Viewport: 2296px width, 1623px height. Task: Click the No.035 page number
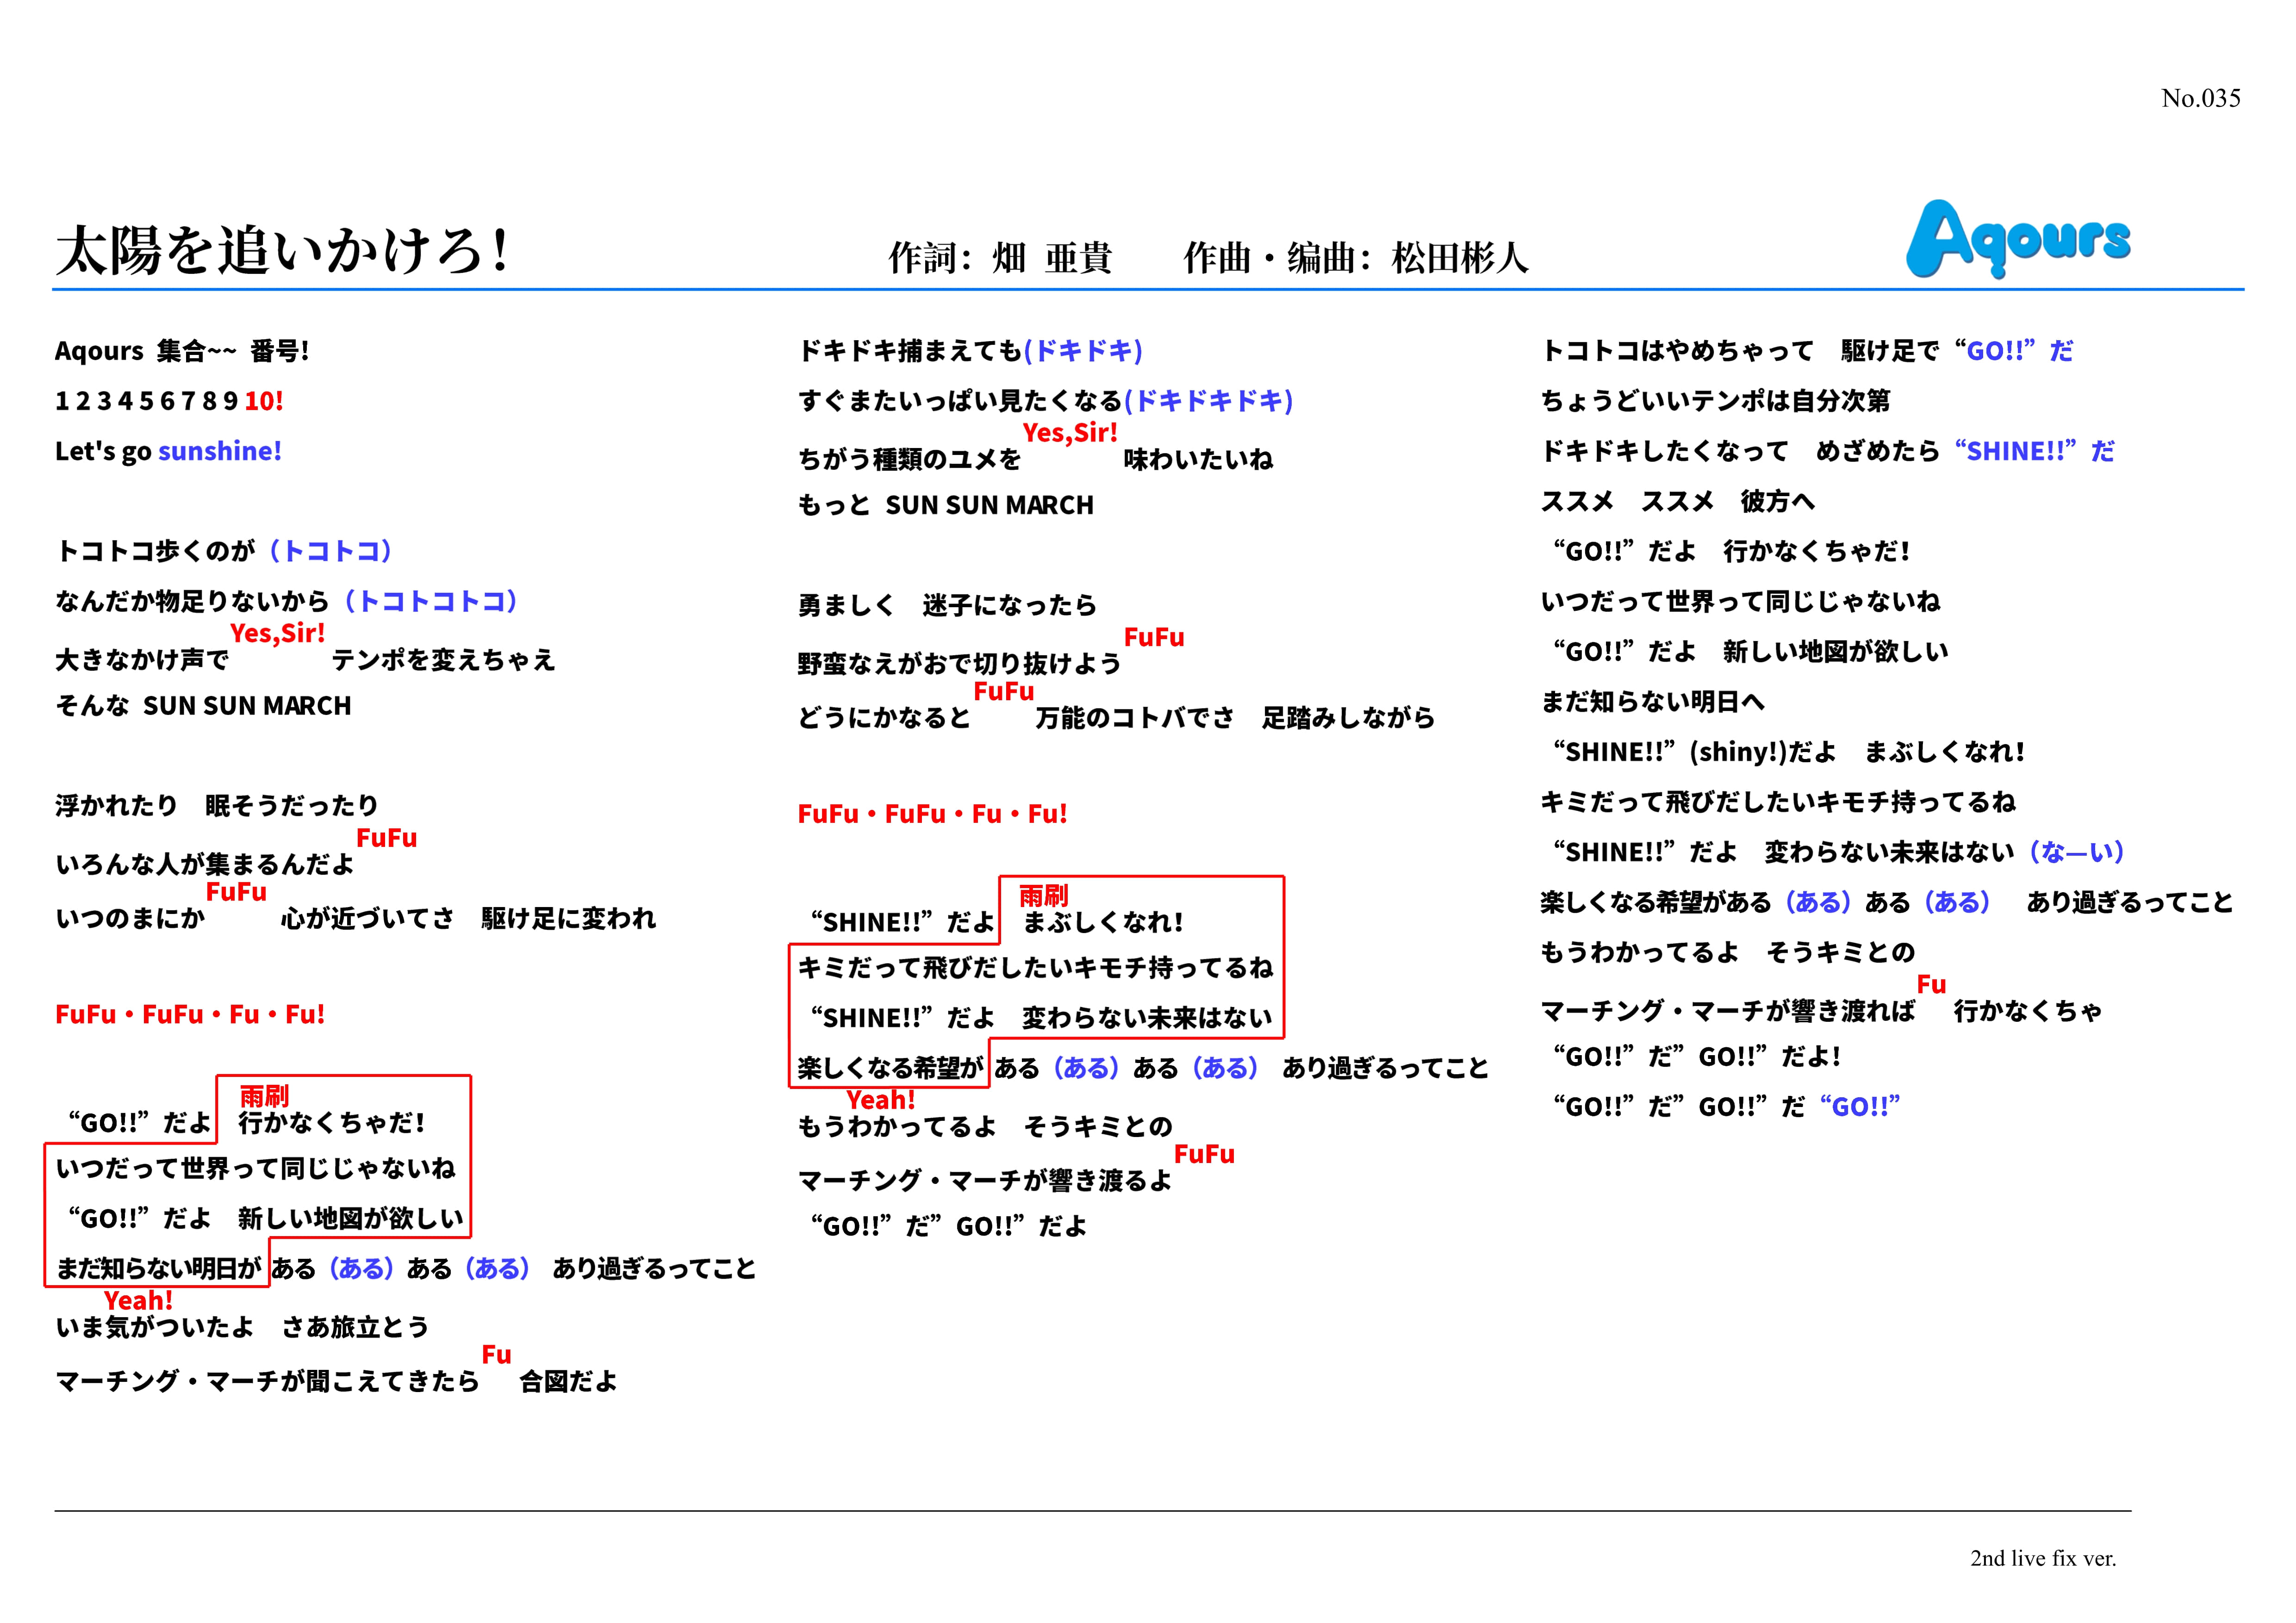point(2200,98)
